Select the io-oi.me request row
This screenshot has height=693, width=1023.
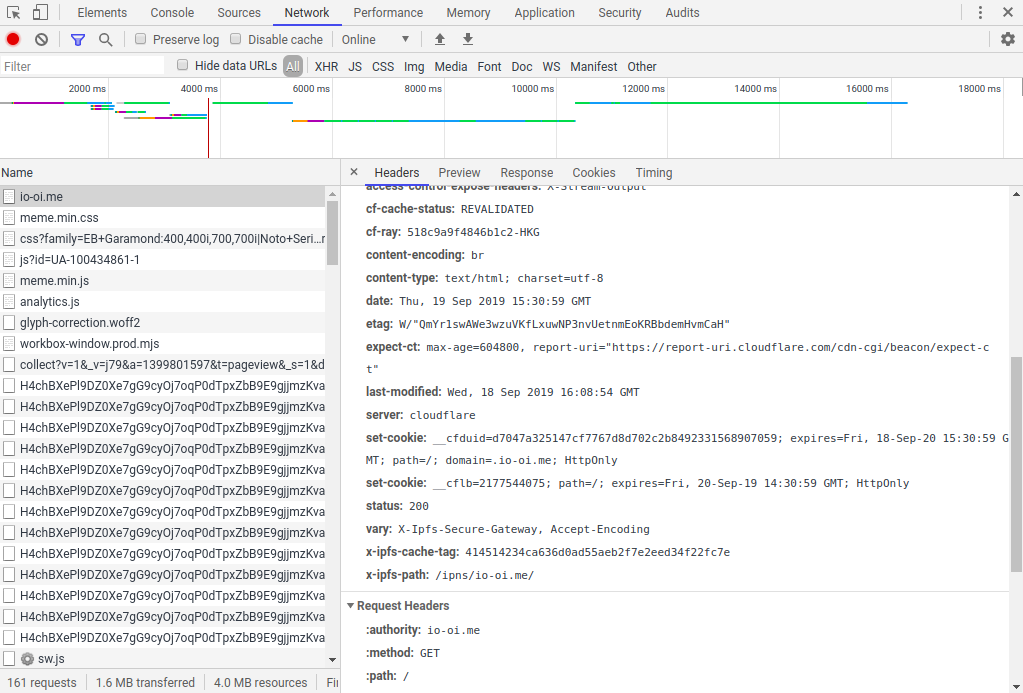(162, 196)
